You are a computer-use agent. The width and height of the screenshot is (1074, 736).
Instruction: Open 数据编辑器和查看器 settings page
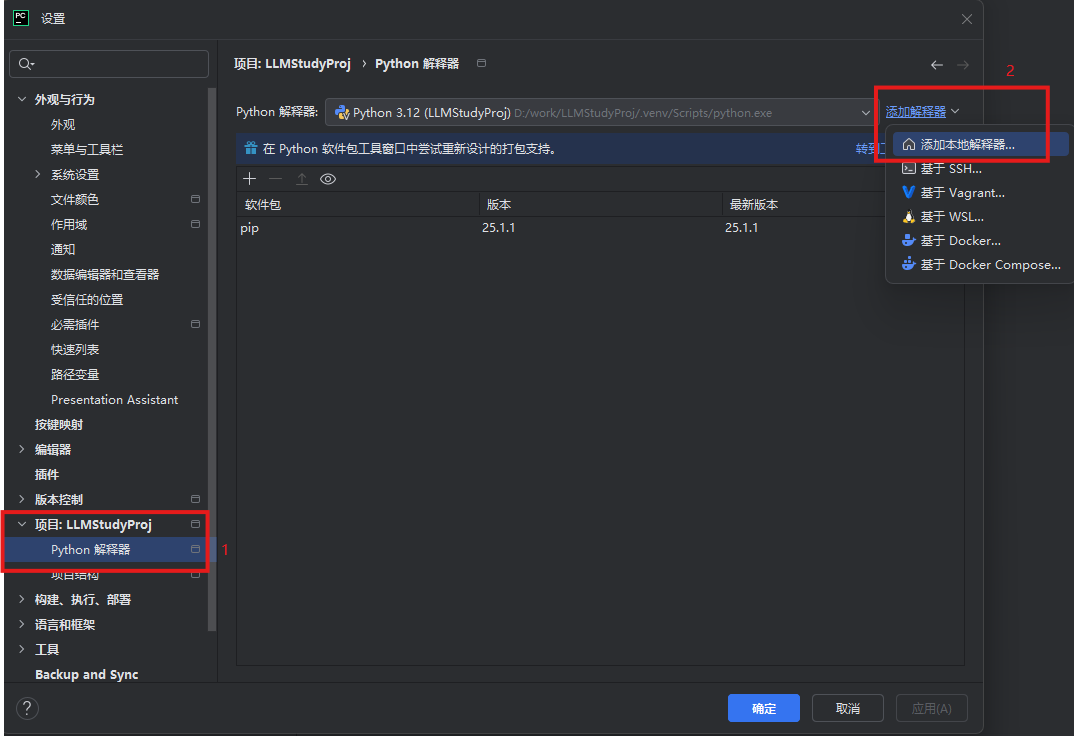(x=105, y=275)
